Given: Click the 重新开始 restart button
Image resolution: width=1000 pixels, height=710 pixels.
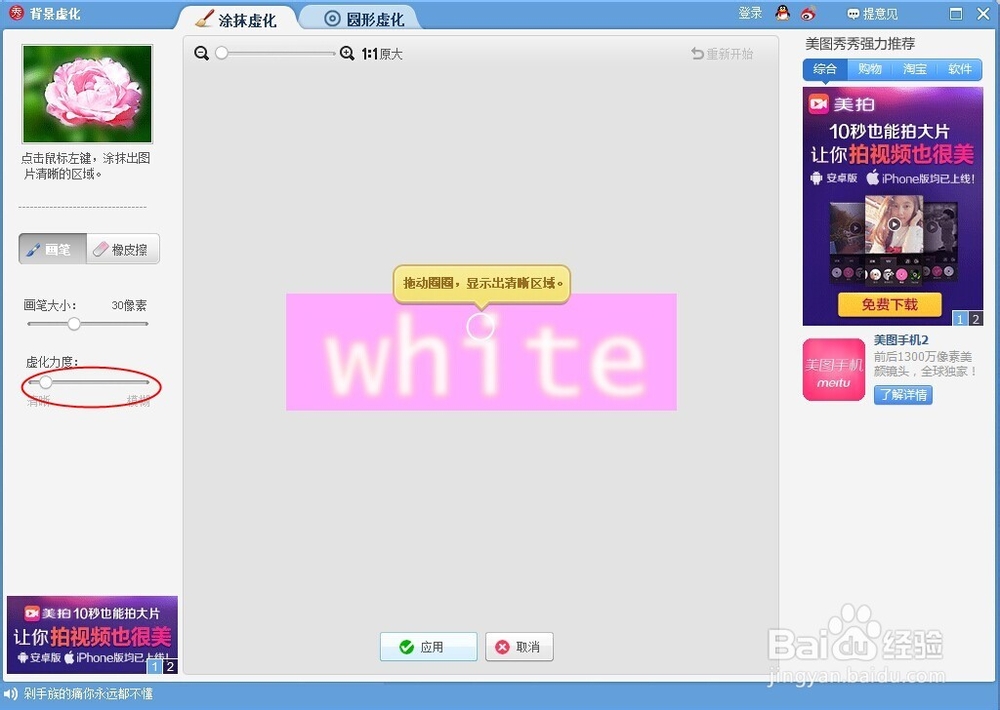Looking at the screenshot, I should tap(723, 54).
